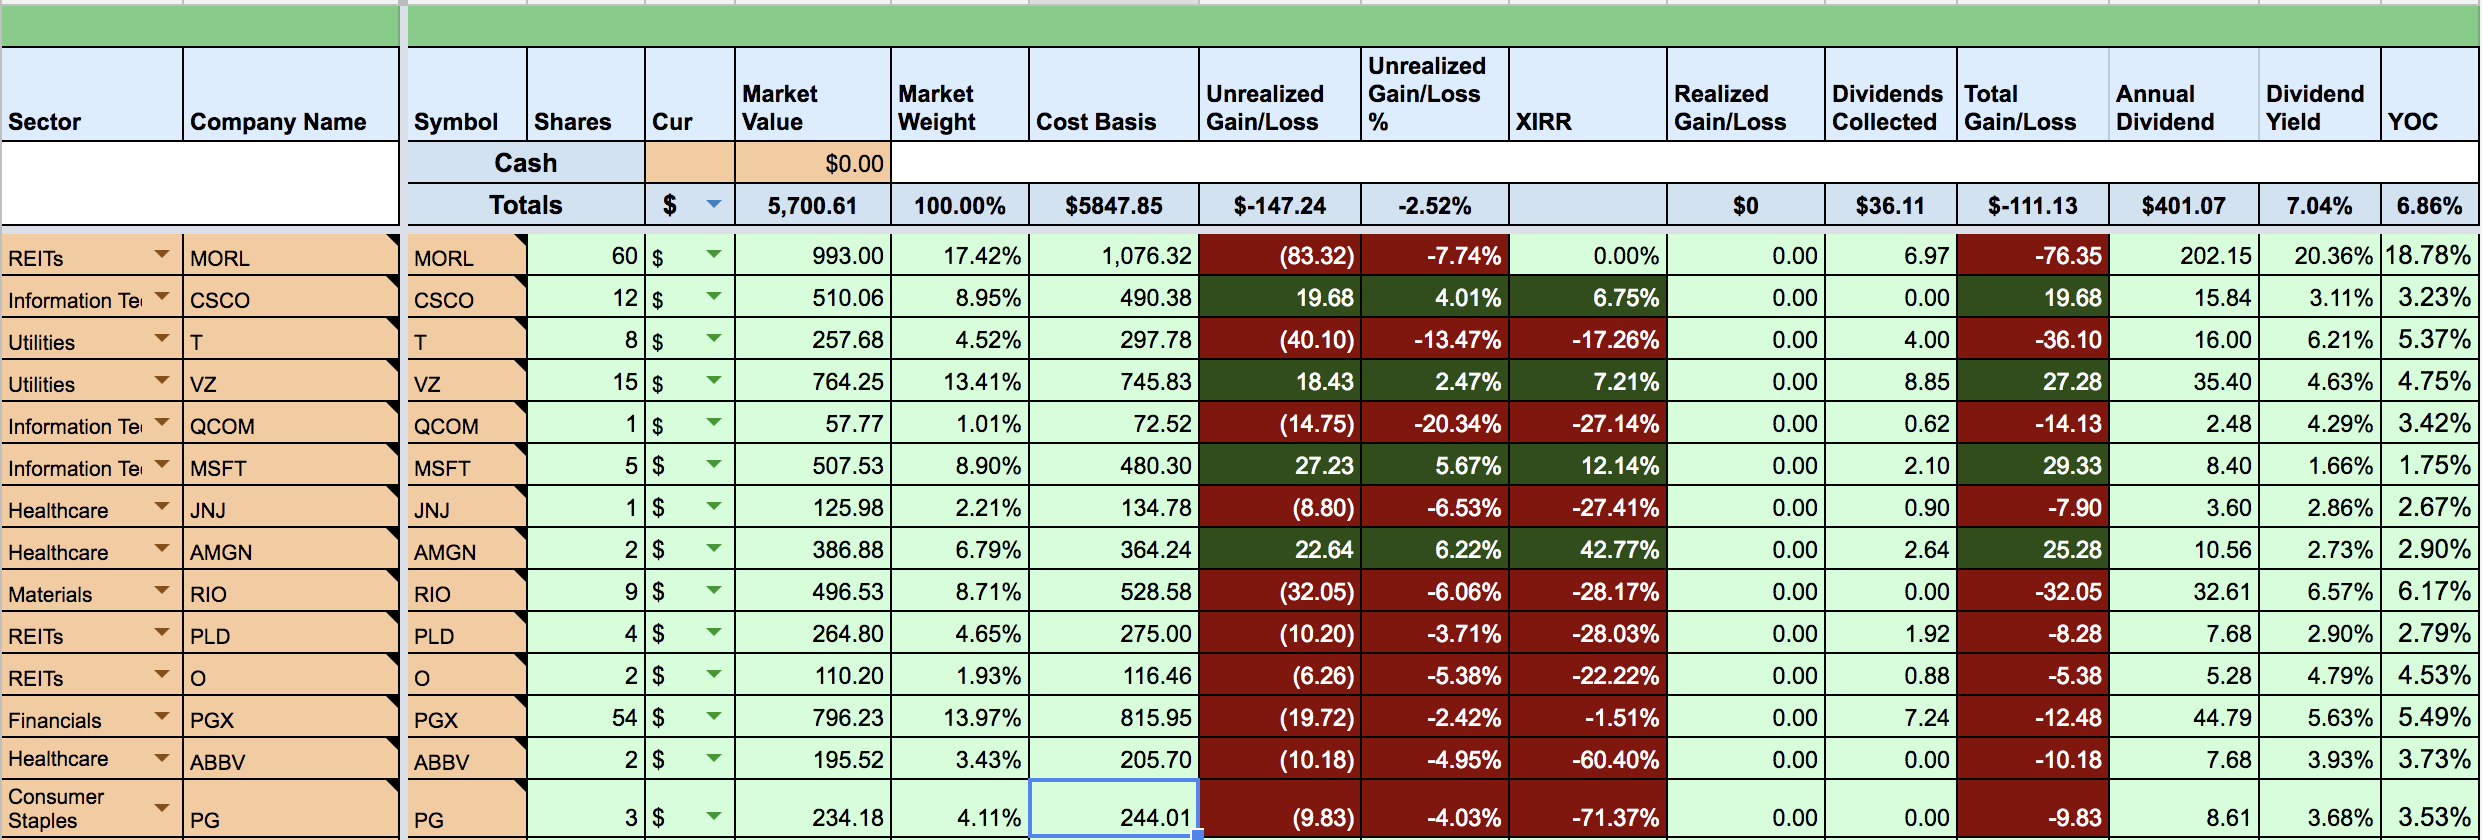Open the currency dropdown in the PG row
The height and width of the screenshot is (840, 2482).
click(713, 816)
